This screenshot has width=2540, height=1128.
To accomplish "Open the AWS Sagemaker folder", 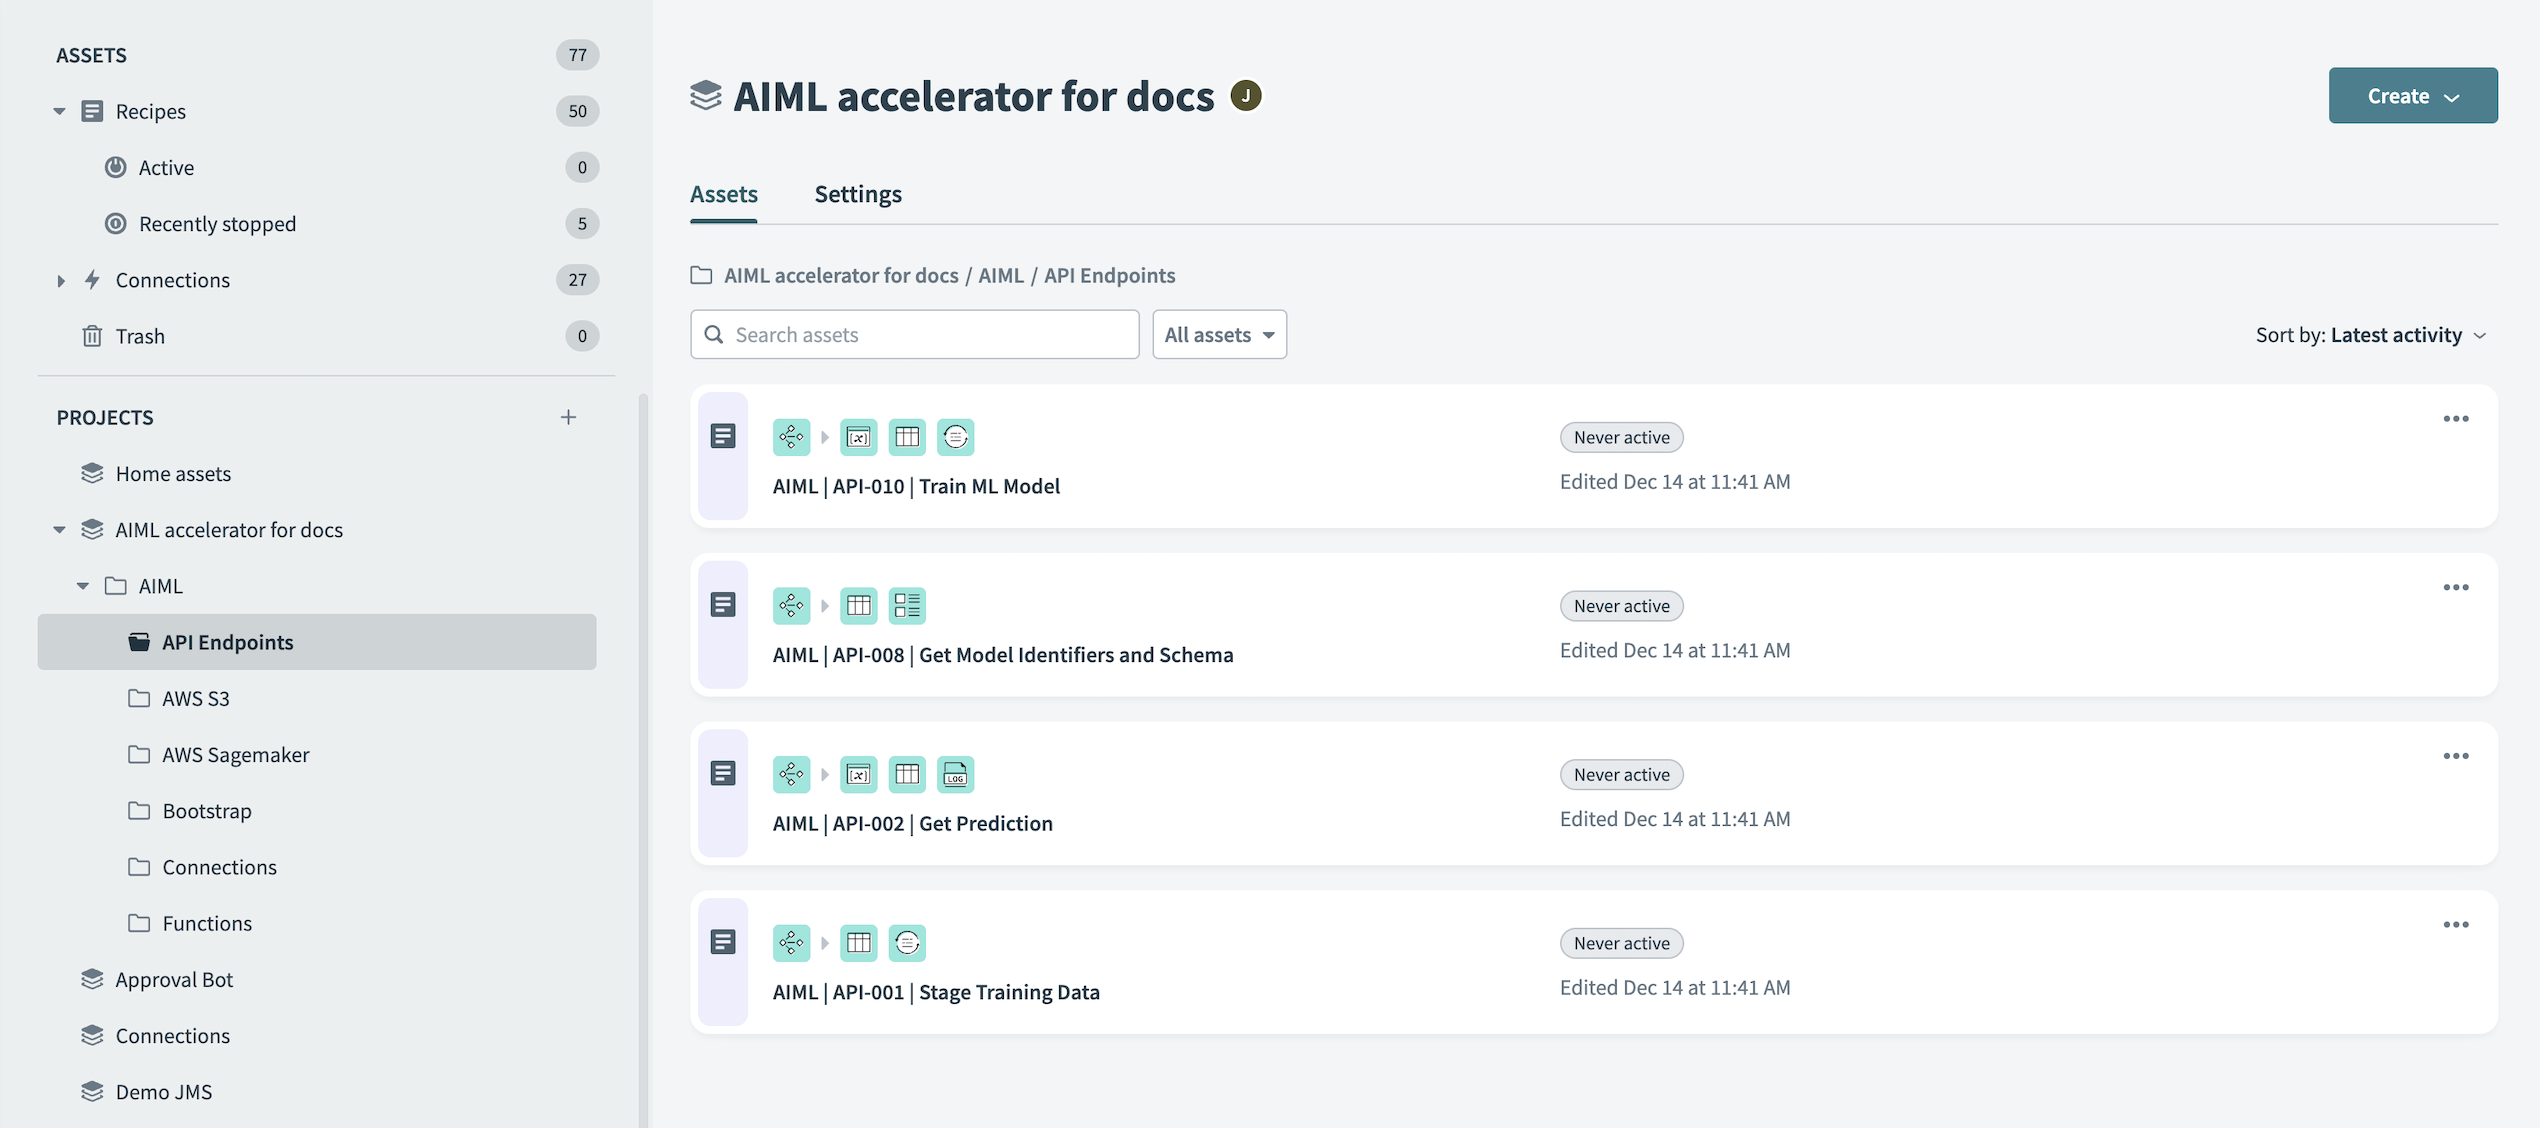I will pos(235,755).
